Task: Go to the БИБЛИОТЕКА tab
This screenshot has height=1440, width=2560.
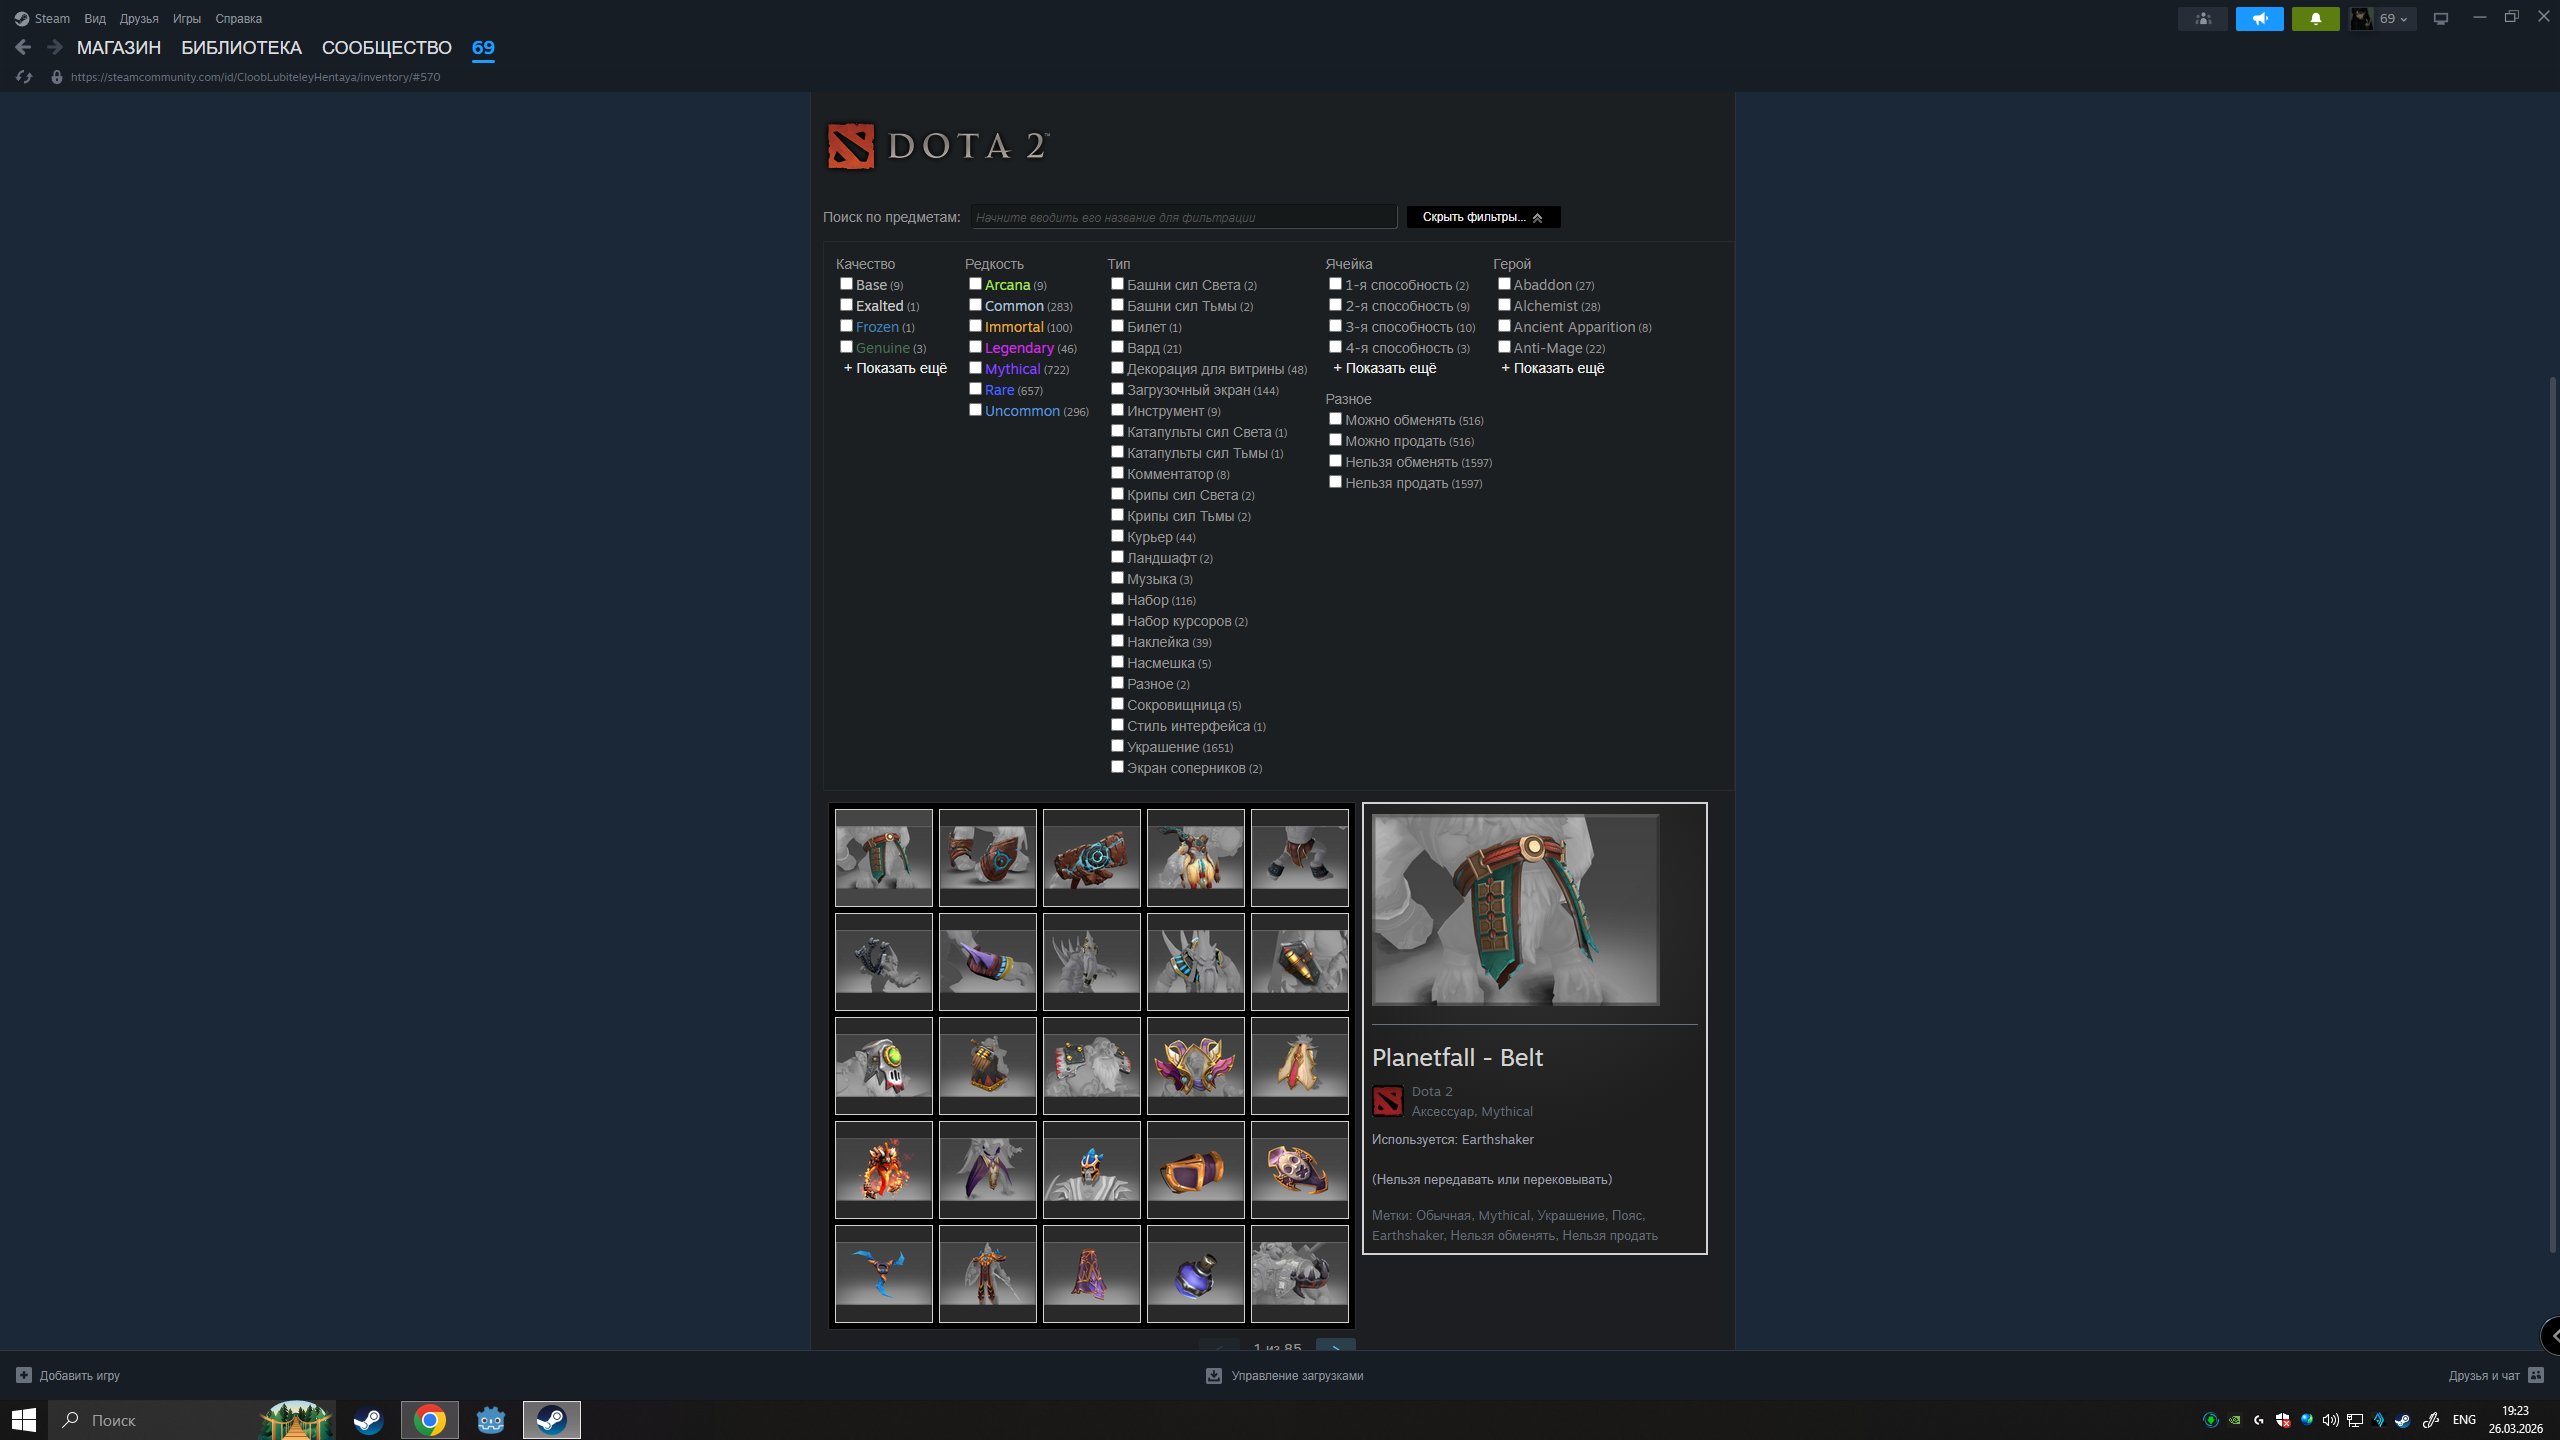Action: click(241, 47)
